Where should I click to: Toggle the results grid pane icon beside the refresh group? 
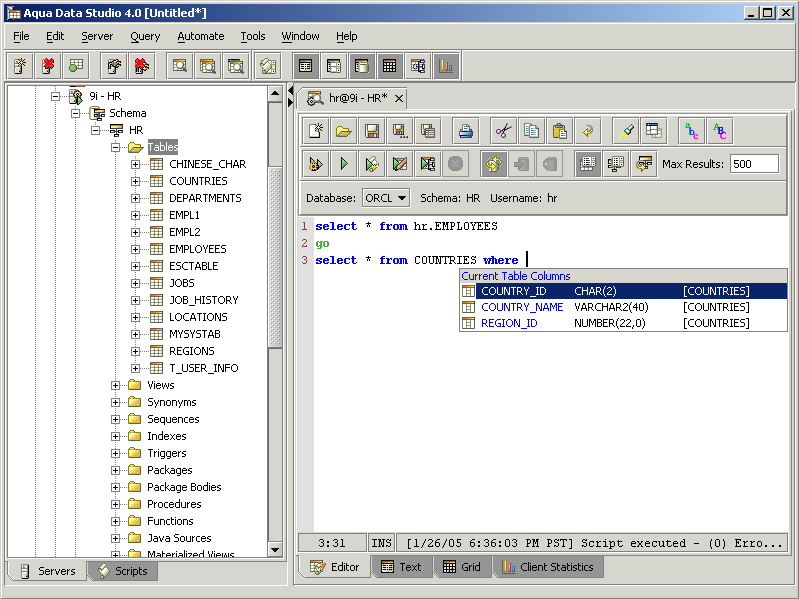pos(588,164)
